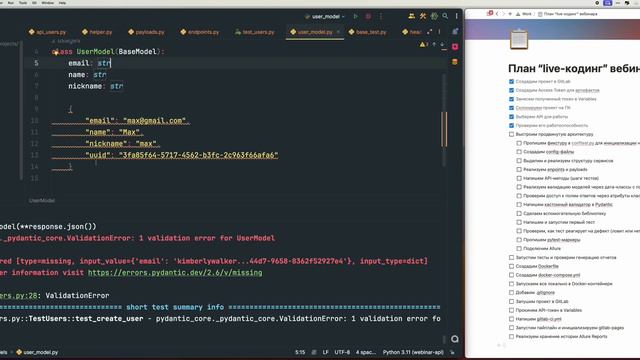Viewport: 640px width, 360px height.
Task: Open the AI assistant spiral icon
Action: coord(434,16)
